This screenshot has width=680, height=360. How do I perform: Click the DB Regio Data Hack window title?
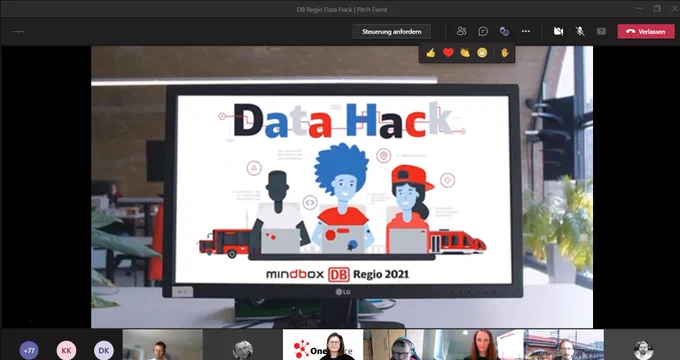[x=342, y=9]
